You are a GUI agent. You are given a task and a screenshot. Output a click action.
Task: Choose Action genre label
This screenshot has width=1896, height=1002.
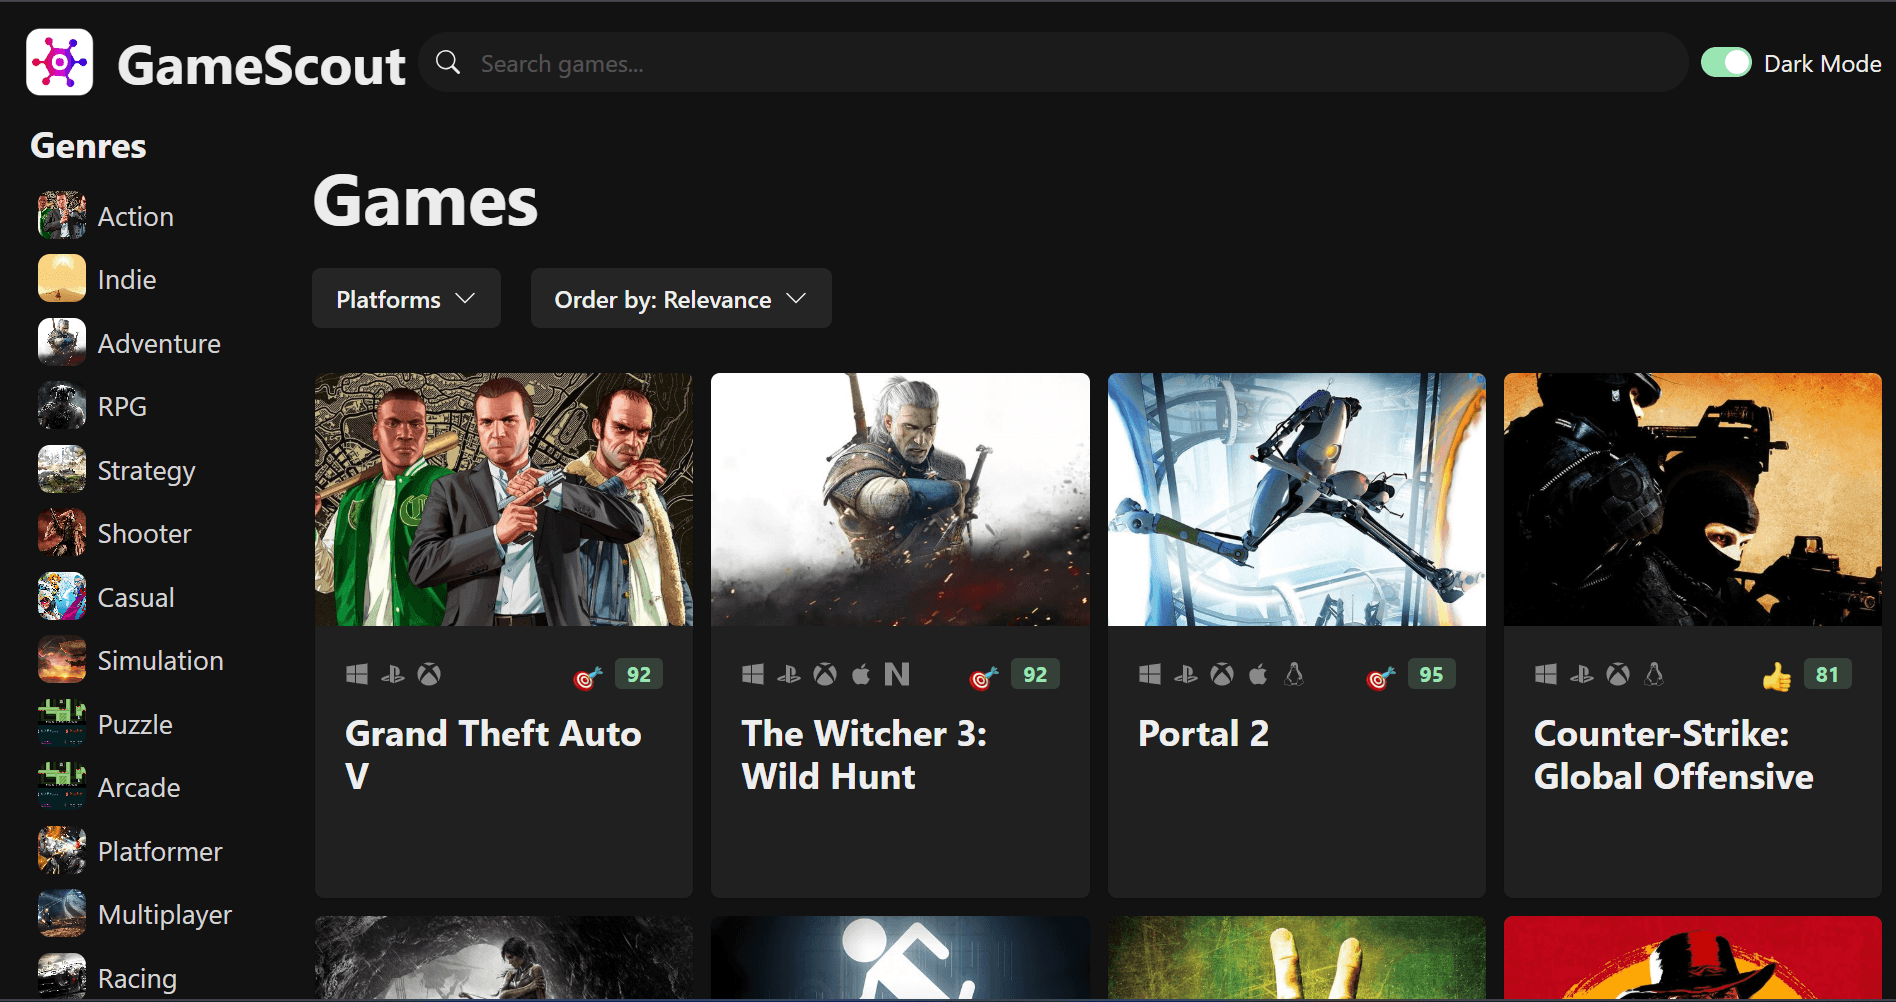[136, 217]
